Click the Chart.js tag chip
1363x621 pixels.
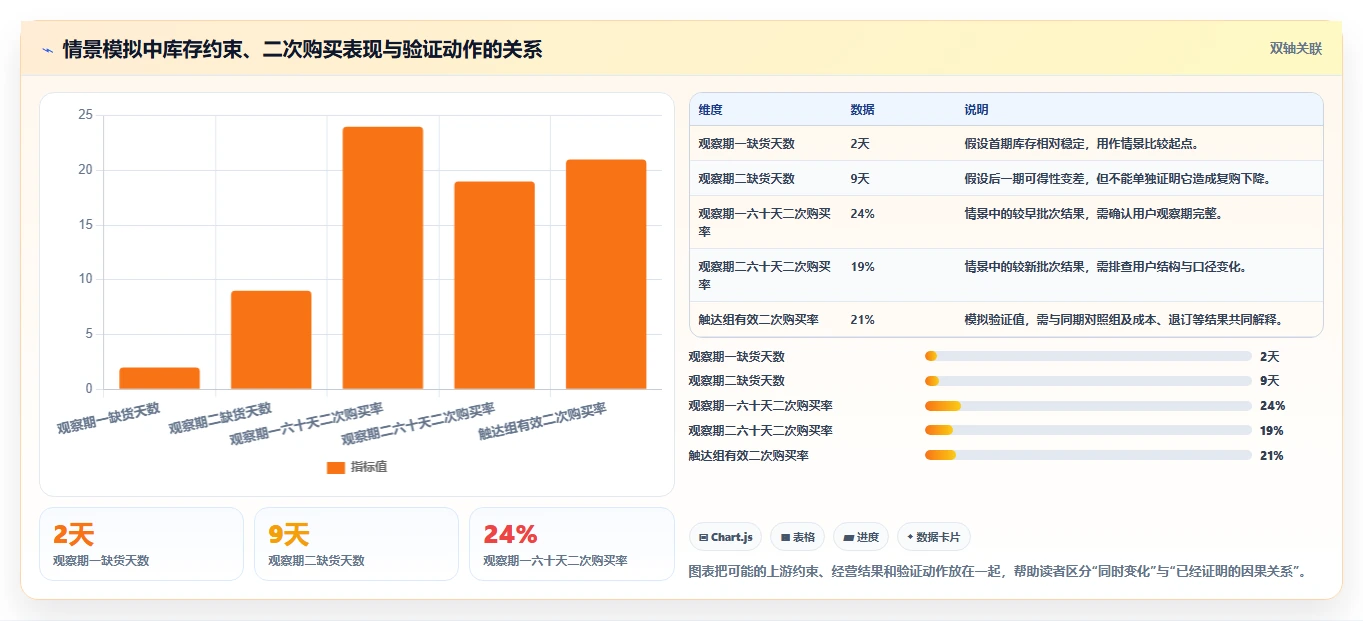tap(725, 537)
